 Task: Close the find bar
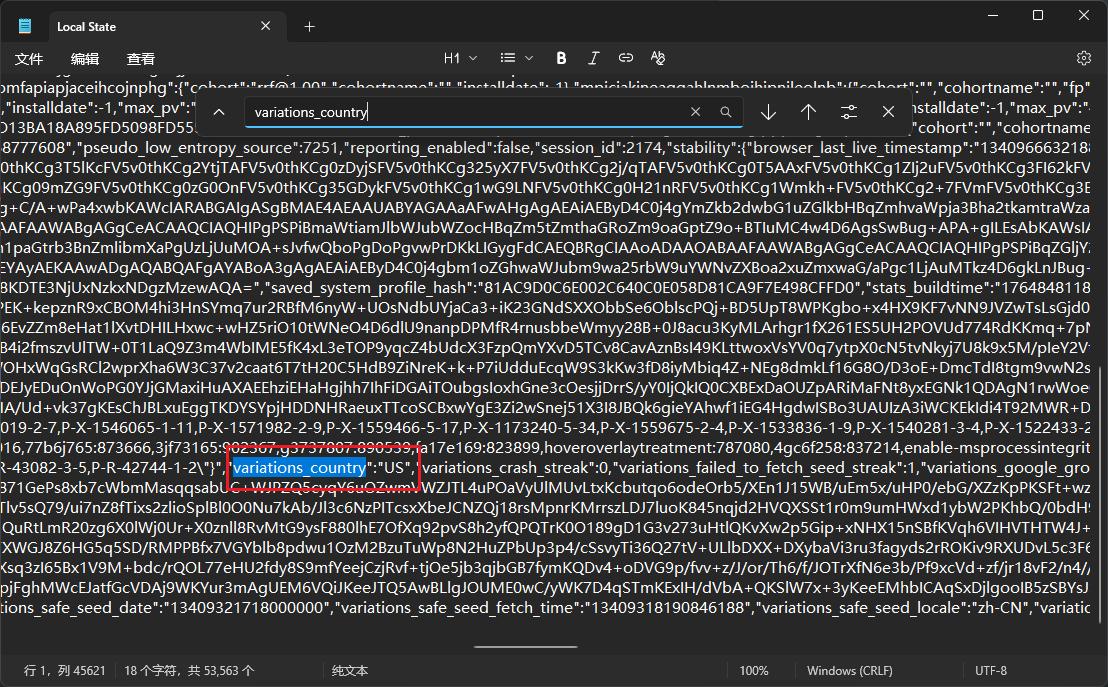[x=888, y=112]
